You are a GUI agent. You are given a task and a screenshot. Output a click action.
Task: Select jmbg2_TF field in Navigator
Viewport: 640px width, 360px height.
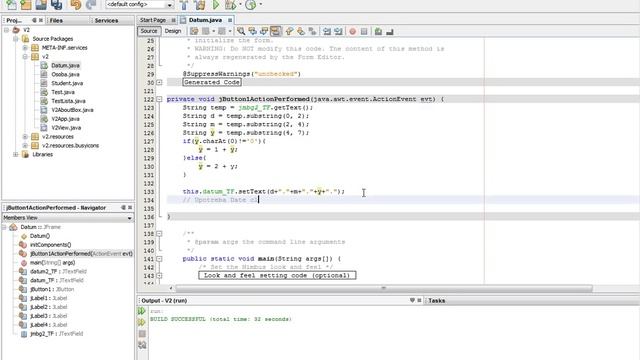click(56, 333)
